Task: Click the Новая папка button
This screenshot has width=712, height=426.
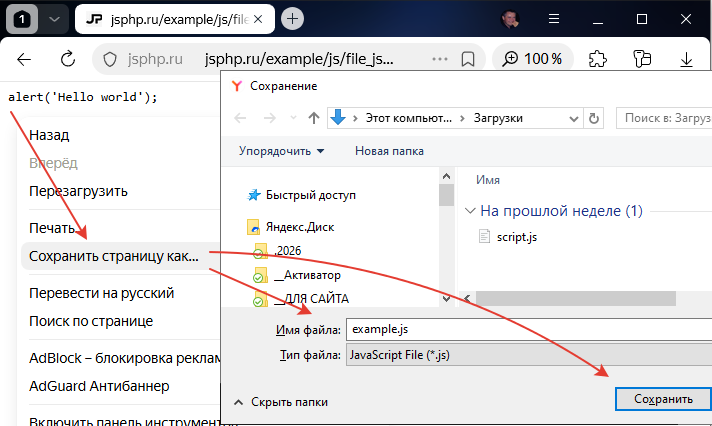Action: click(389, 151)
